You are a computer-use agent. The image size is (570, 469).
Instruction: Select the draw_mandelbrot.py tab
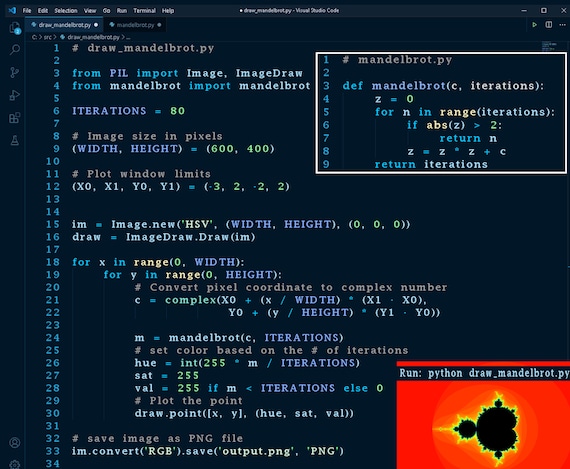(x=64, y=25)
